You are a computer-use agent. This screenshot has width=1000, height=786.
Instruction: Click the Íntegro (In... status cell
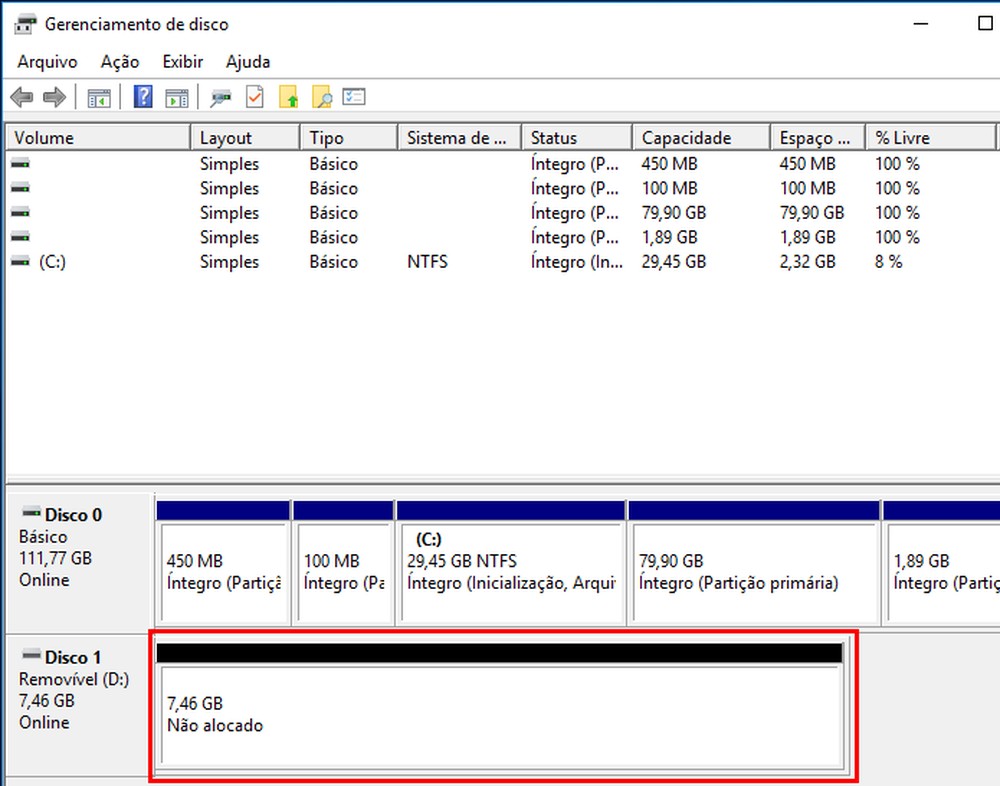pyautogui.click(x=577, y=262)
